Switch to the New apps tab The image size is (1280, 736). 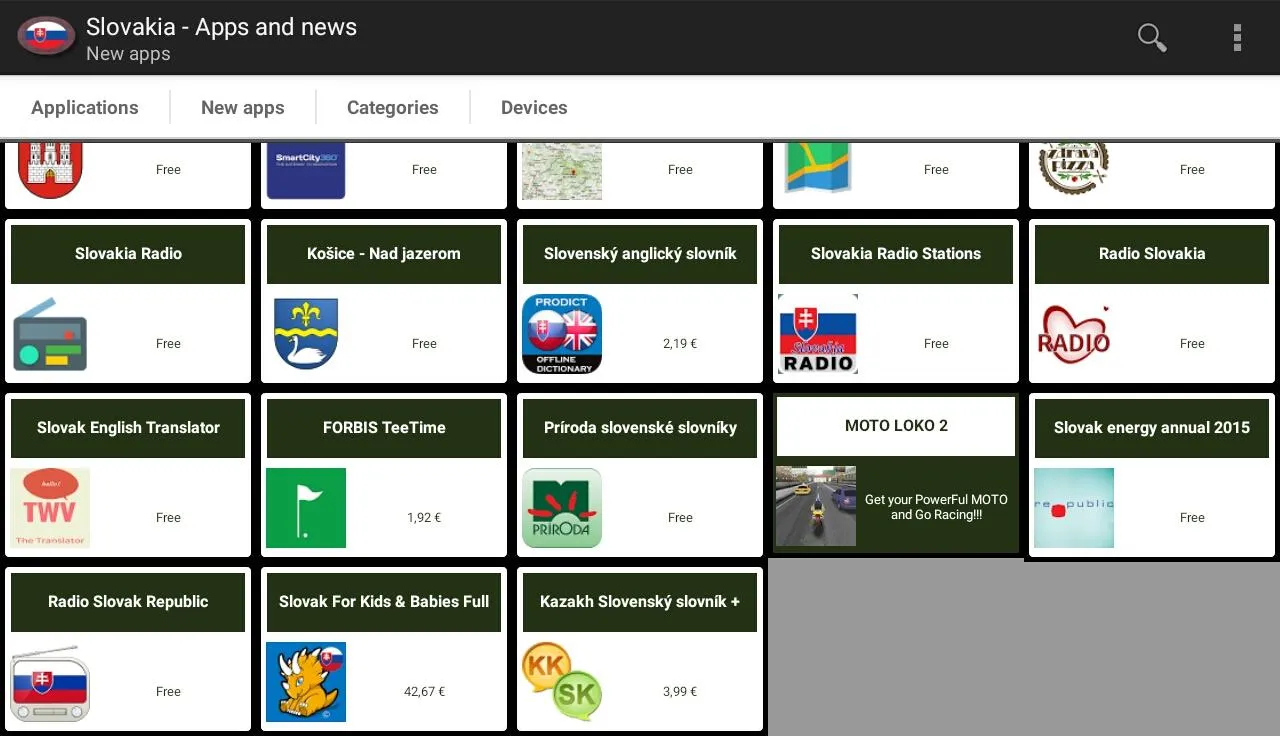point(243,108)
